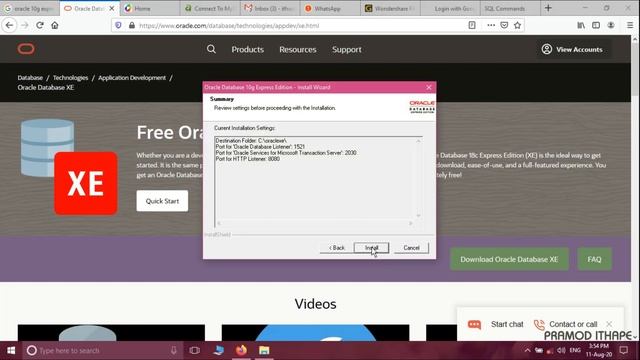Click Download Oracle Database XE

click(x=509, y=259)
